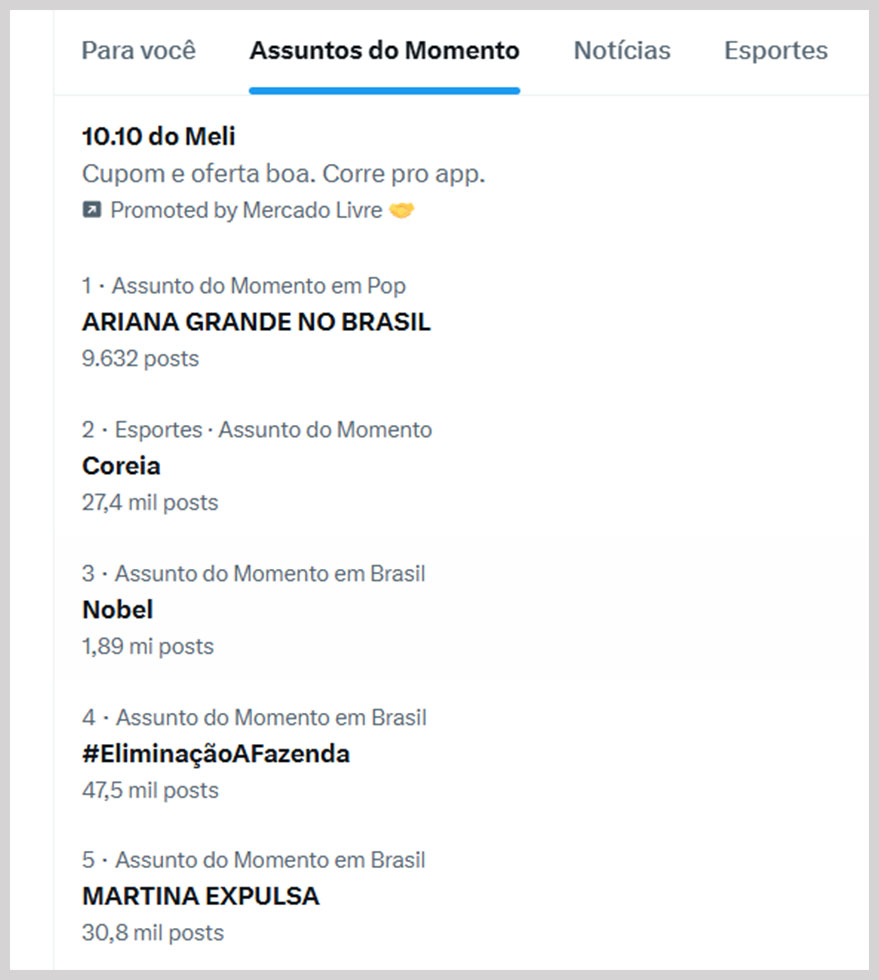The width and height of the screenshot is (879, 980).
Task: Open the promoted trend 10.10 do Meli
Action: pyautogui.click(x=159, y=136)
